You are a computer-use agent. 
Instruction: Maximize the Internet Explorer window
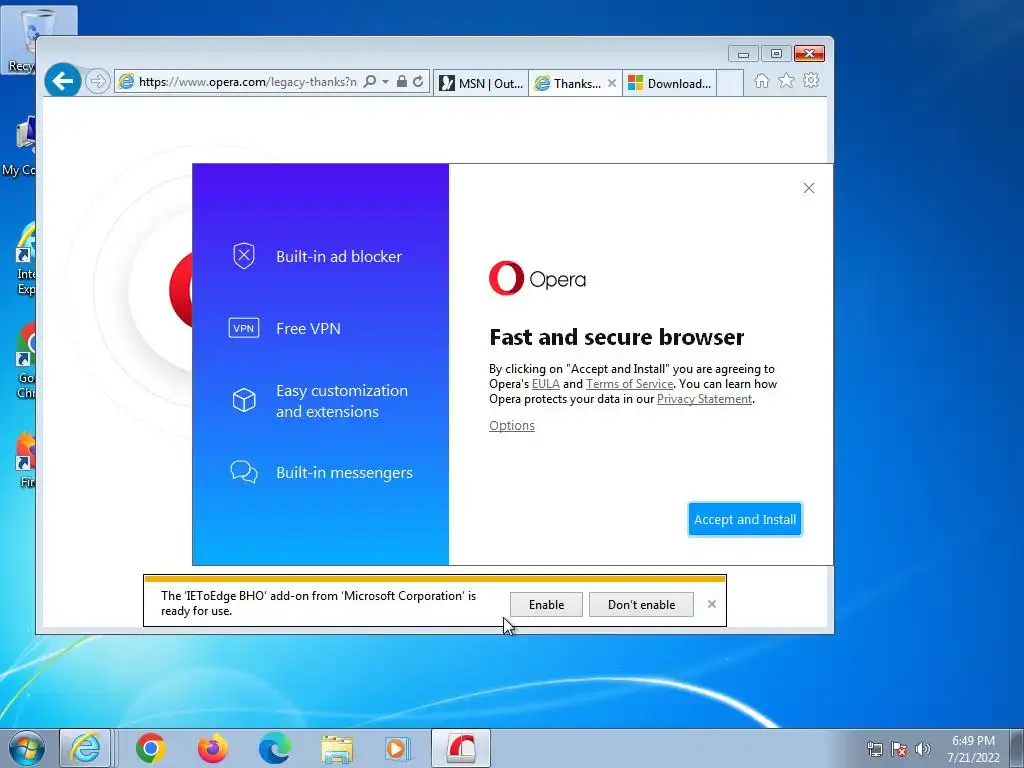coord(776,54)
